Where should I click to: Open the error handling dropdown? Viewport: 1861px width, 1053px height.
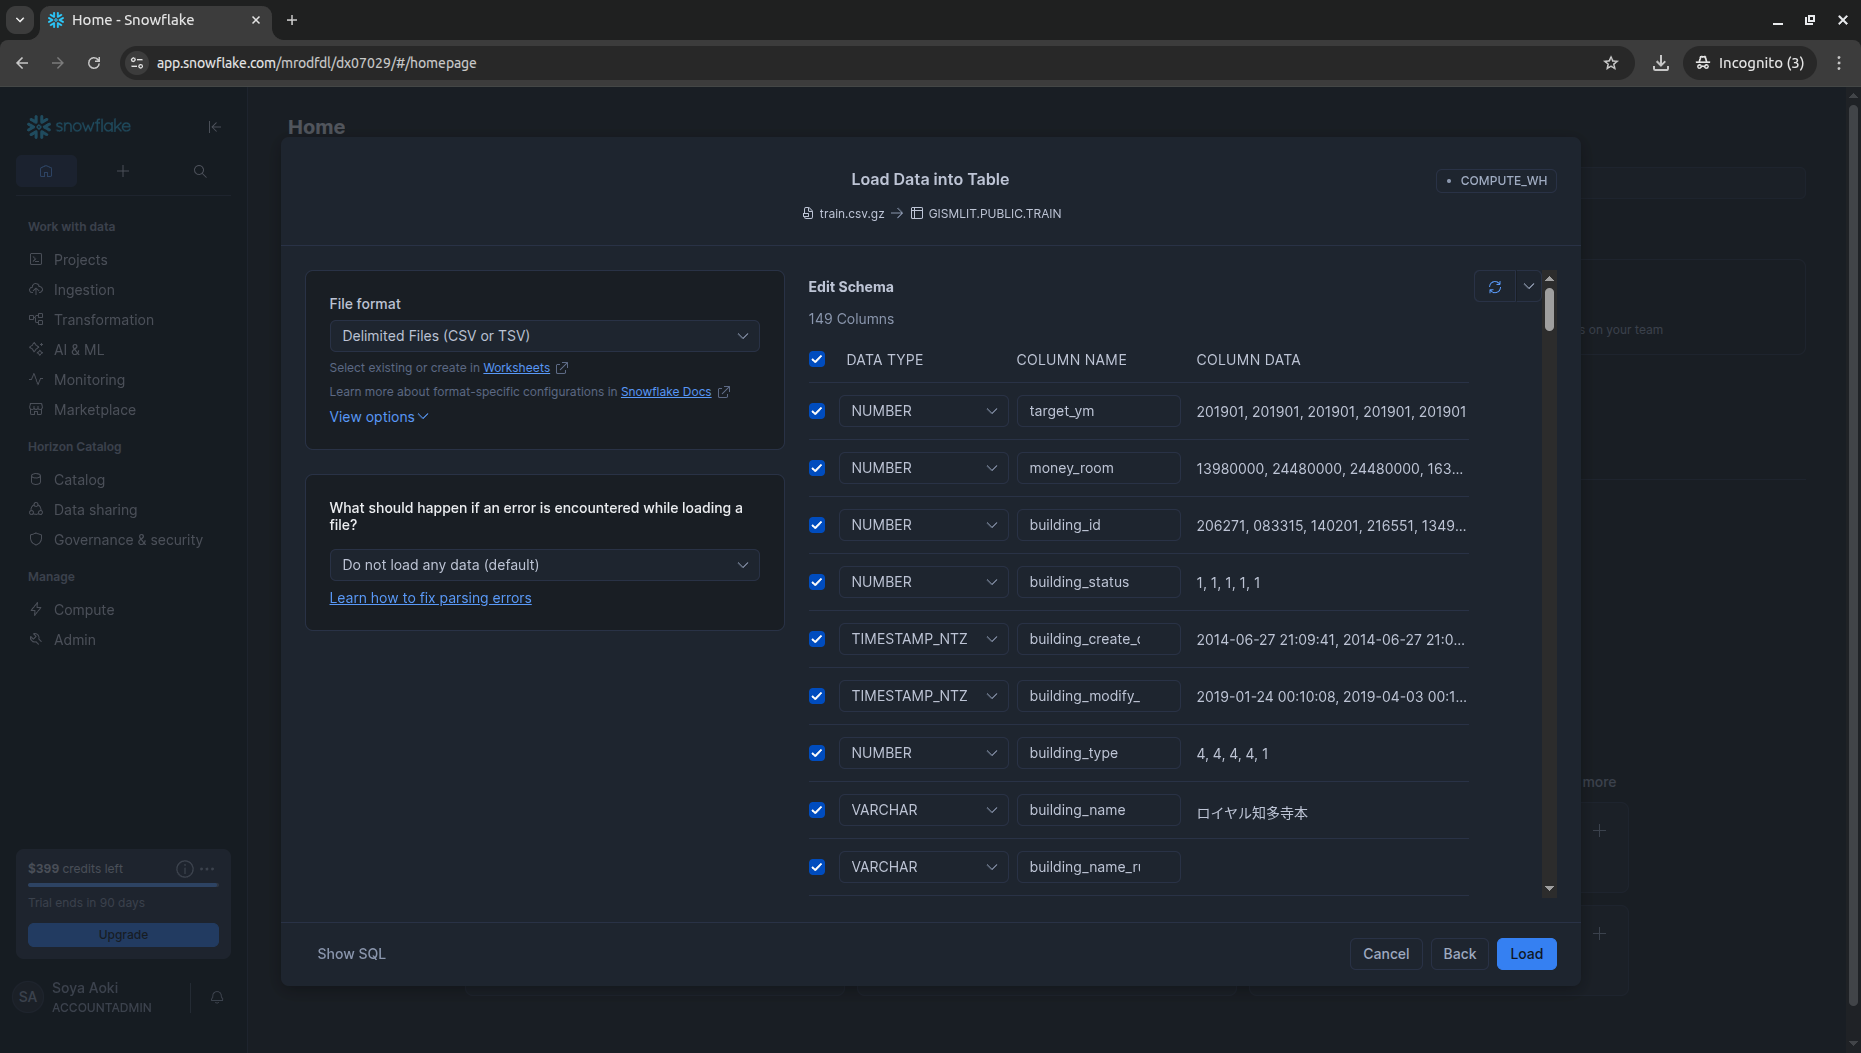[544, 565]
